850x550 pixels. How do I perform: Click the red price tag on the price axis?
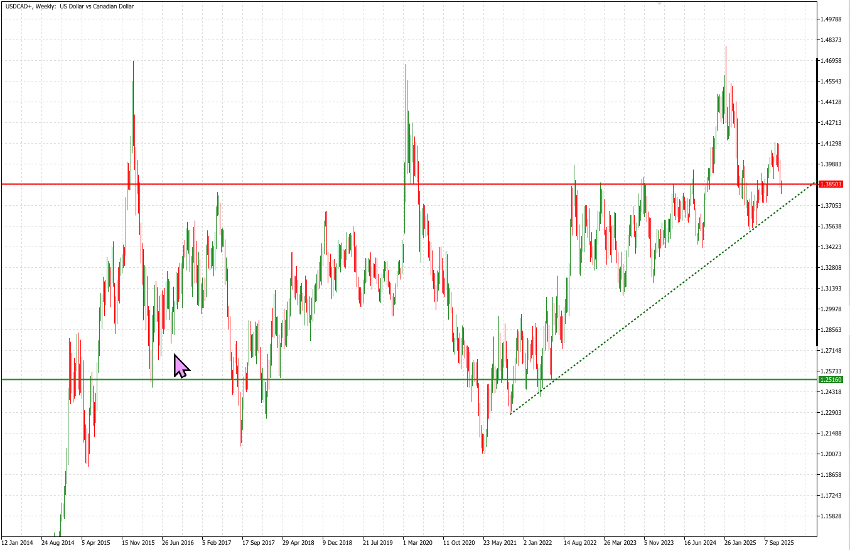click(x=829, y=184)
